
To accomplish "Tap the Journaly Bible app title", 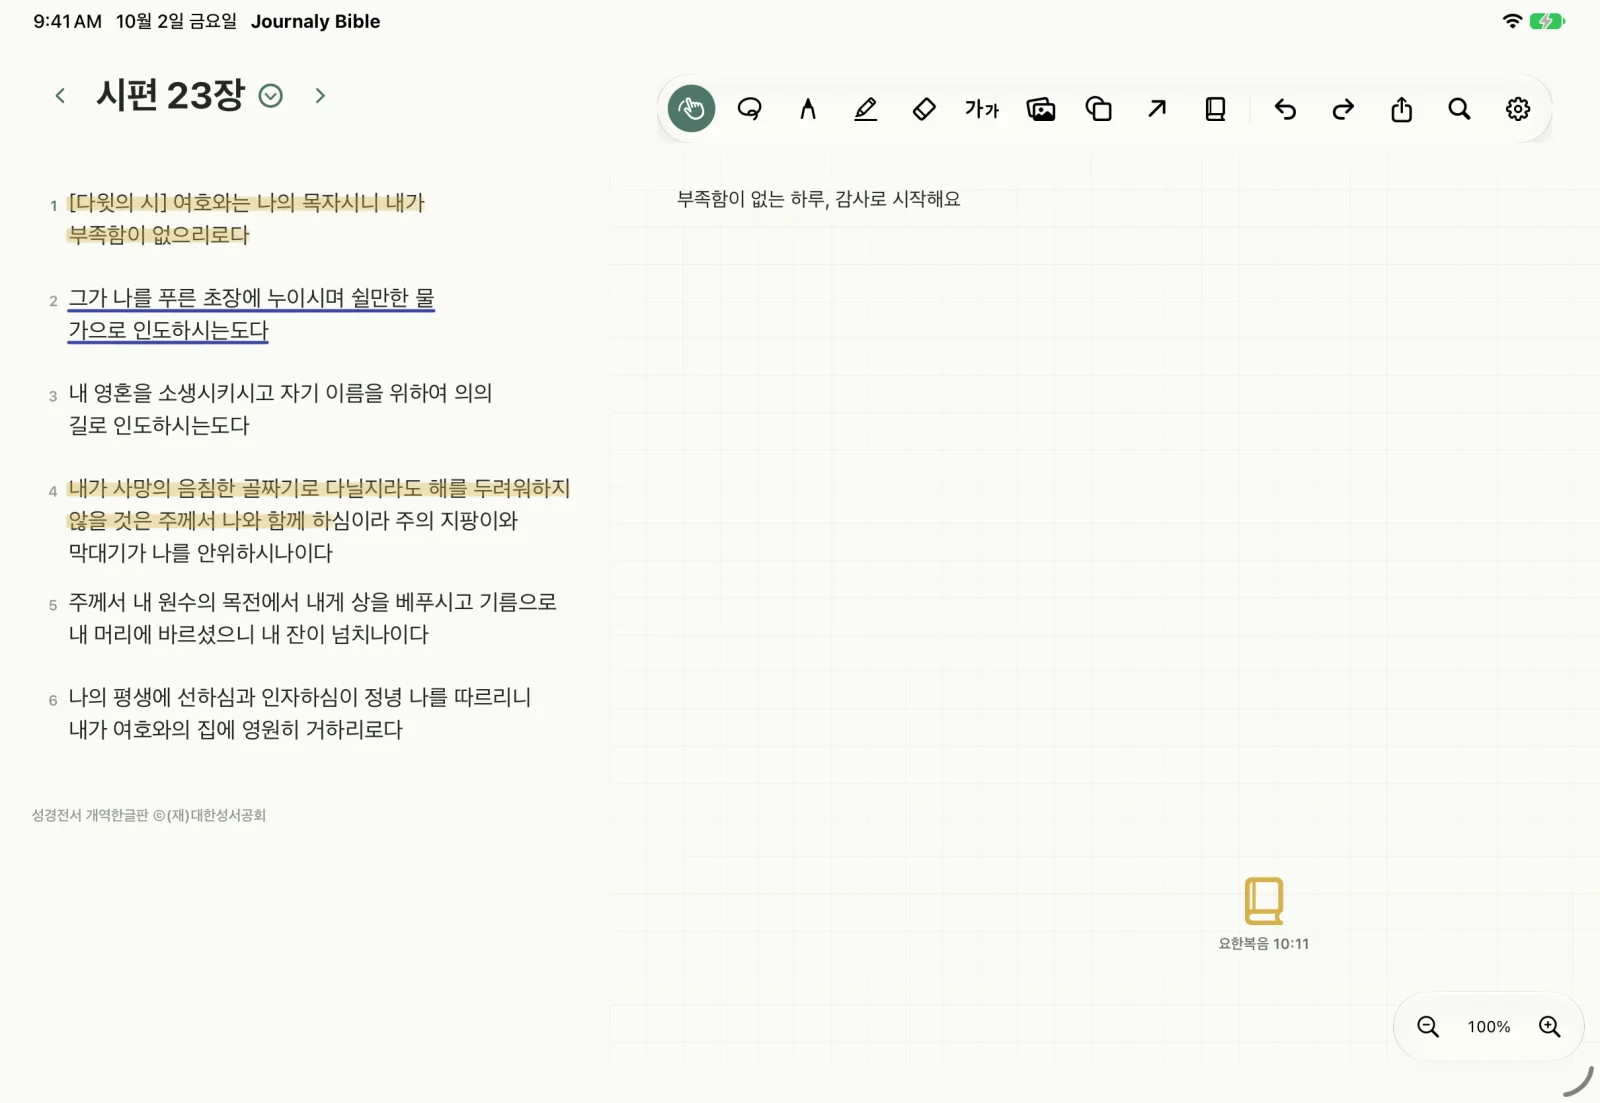I will click(x=315, y=21).
